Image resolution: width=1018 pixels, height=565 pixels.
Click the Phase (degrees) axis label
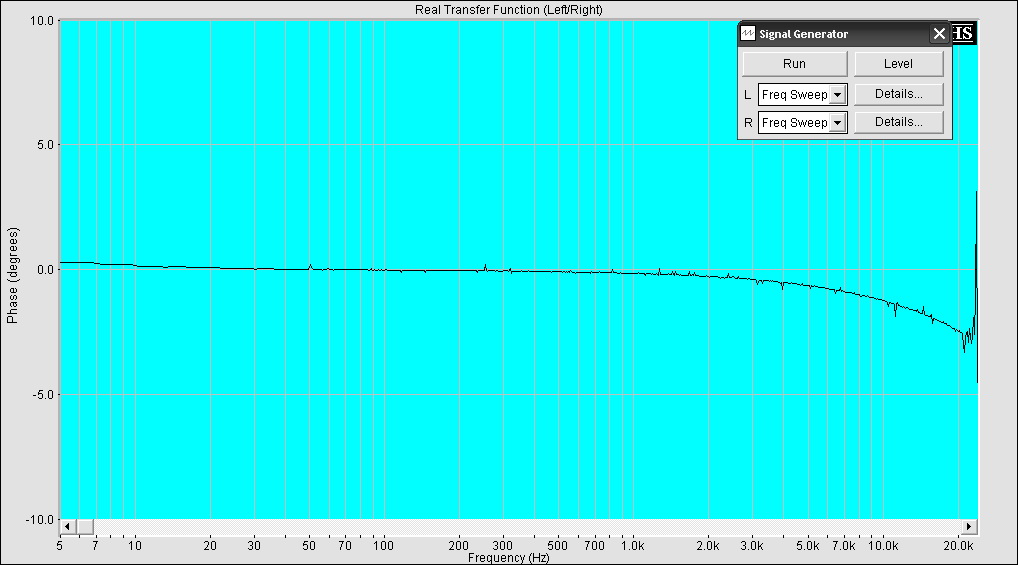pos(13,270)
